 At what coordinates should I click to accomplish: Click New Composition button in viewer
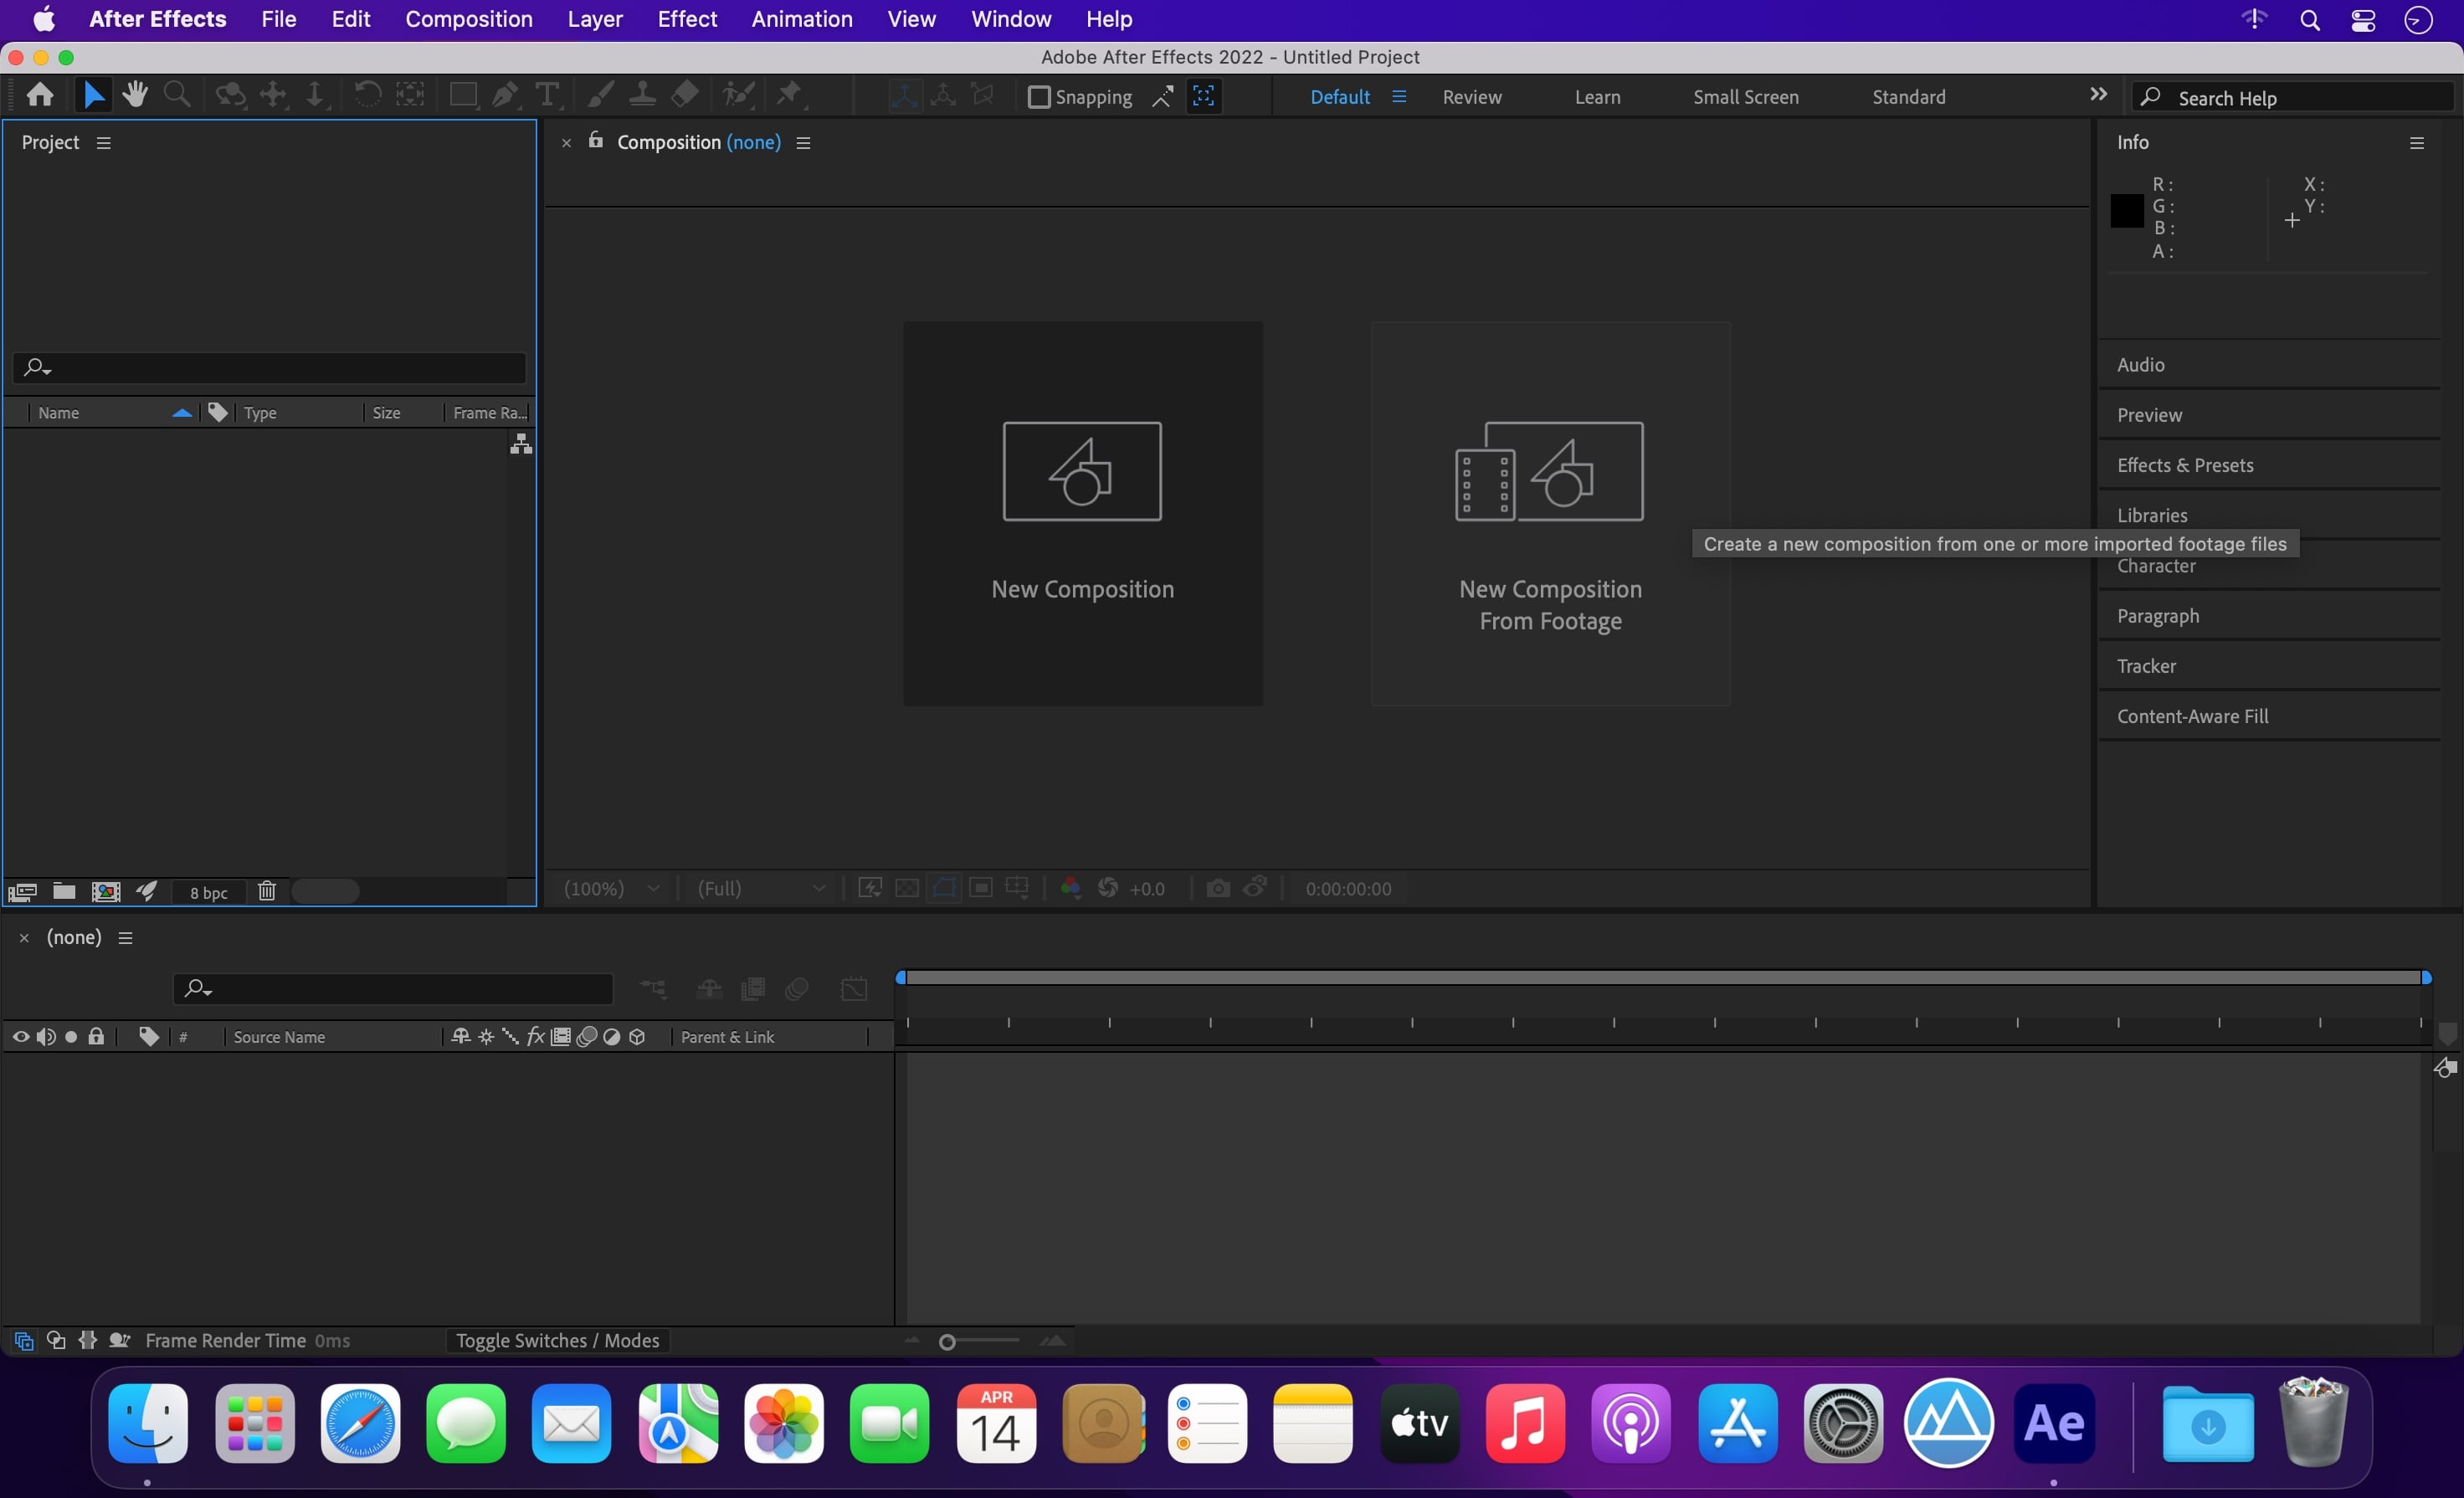point(1081,510)
